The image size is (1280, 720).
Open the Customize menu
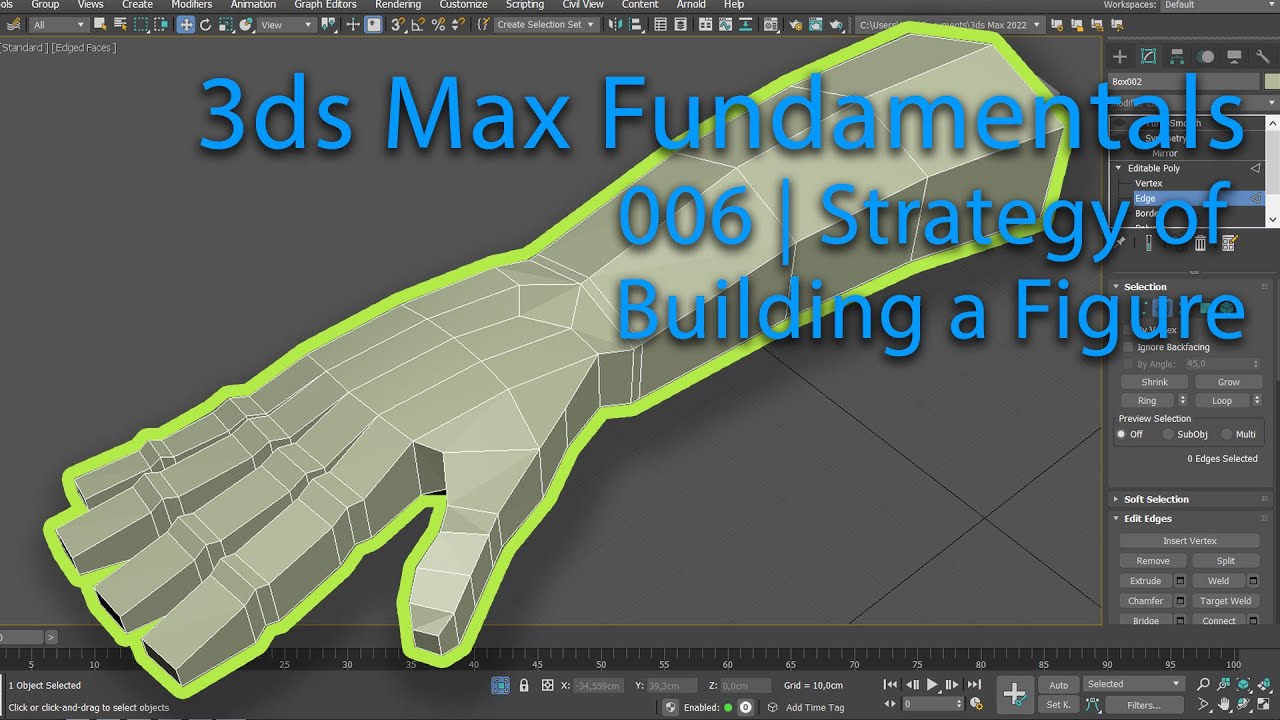[463, 5]
